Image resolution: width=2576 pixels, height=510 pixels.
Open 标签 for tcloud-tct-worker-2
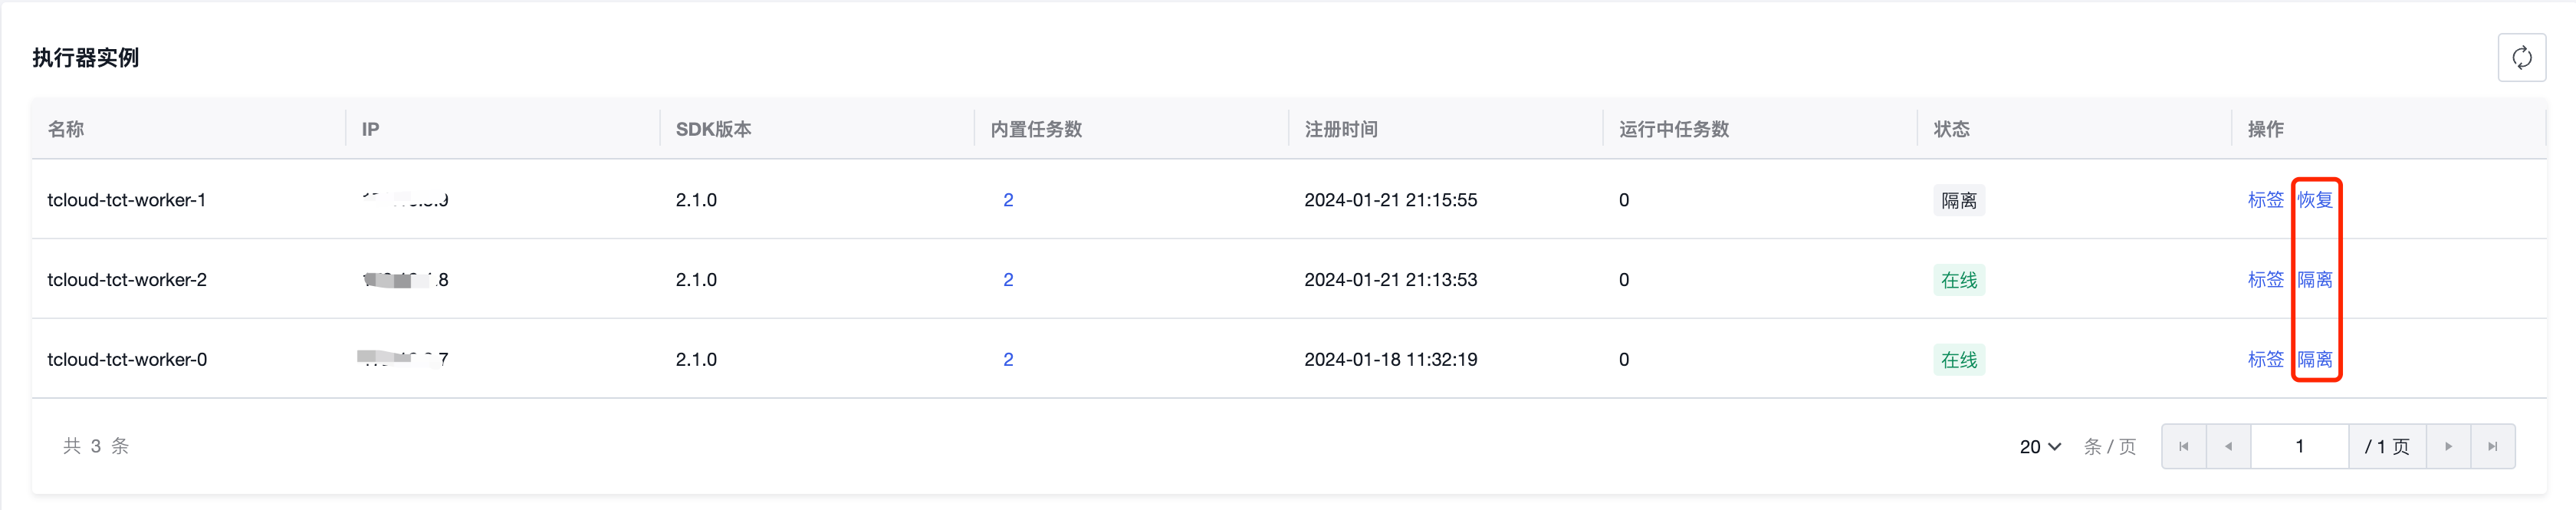(2265, 280)
